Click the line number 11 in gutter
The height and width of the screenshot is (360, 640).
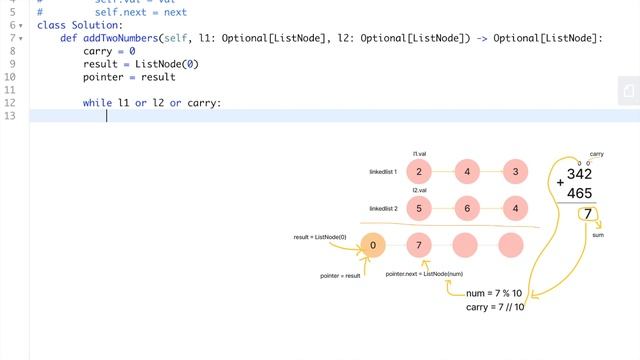tap(10, 90)
